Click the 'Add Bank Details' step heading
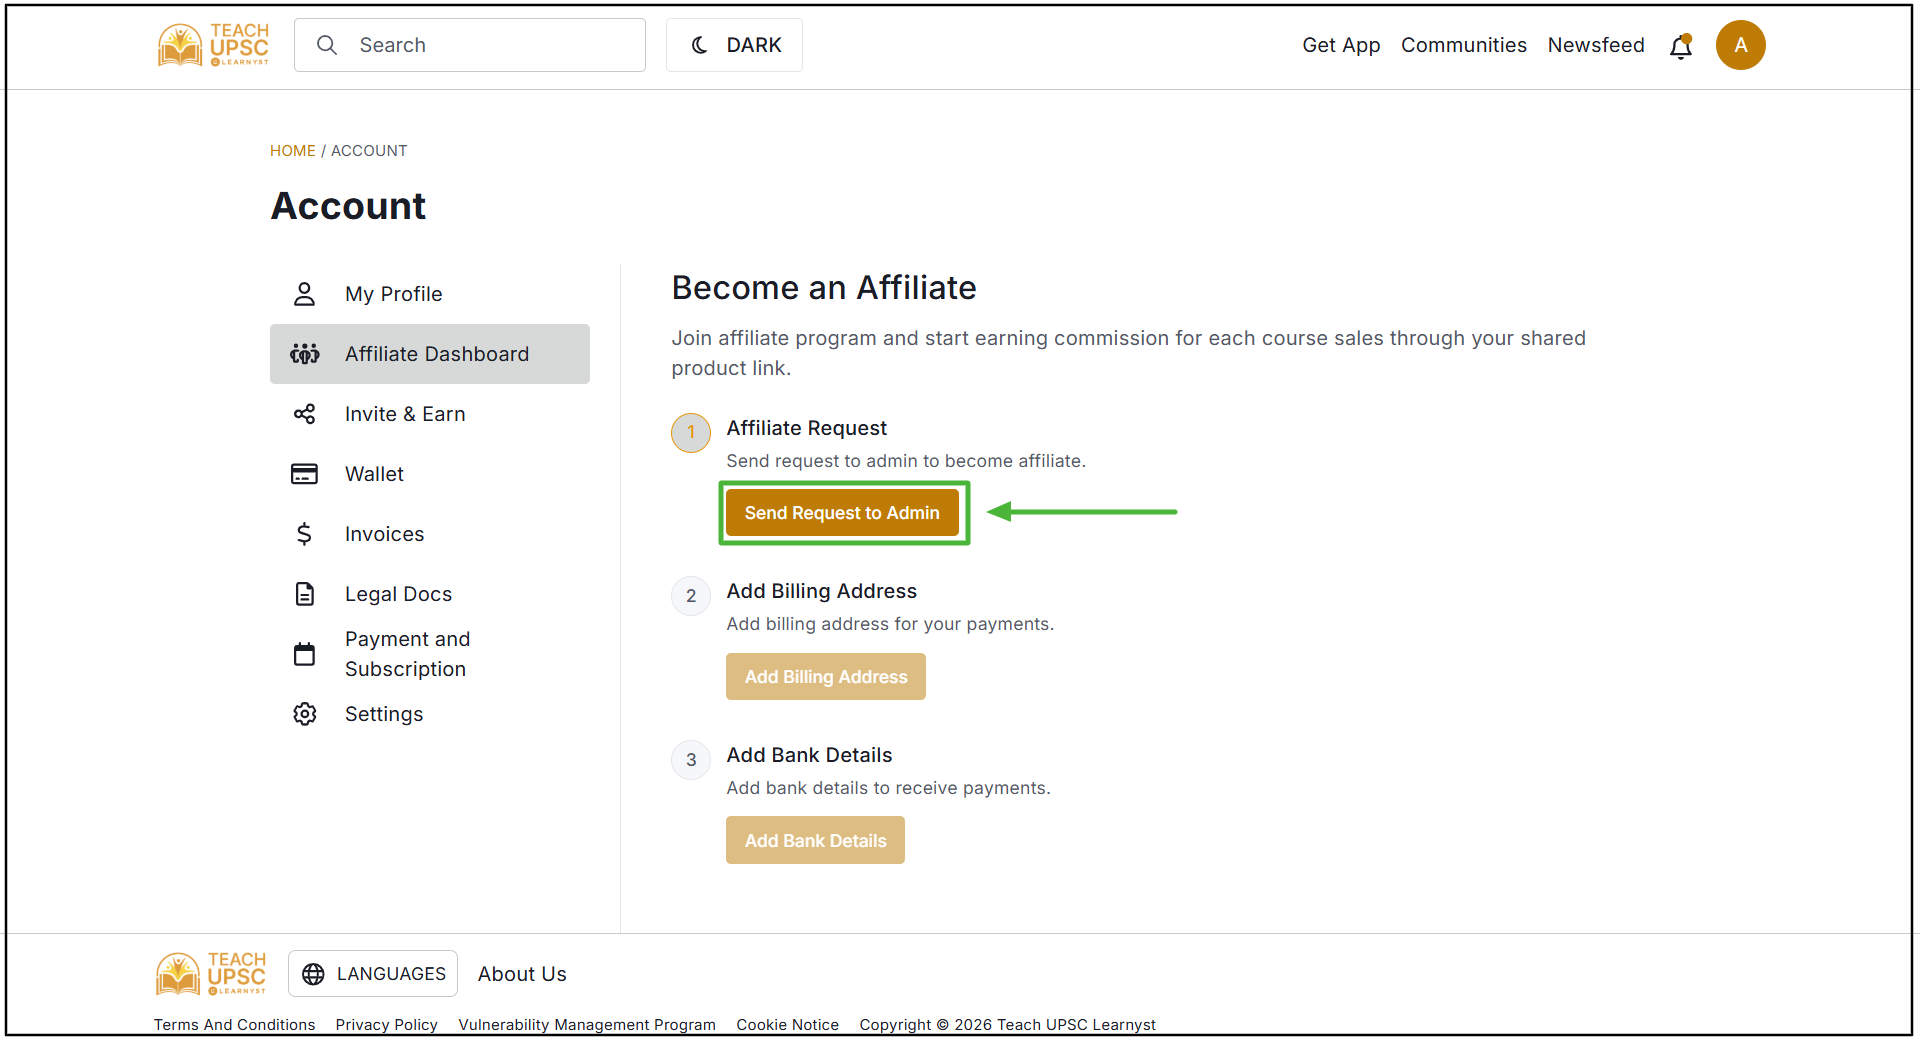 click(809, 755)
